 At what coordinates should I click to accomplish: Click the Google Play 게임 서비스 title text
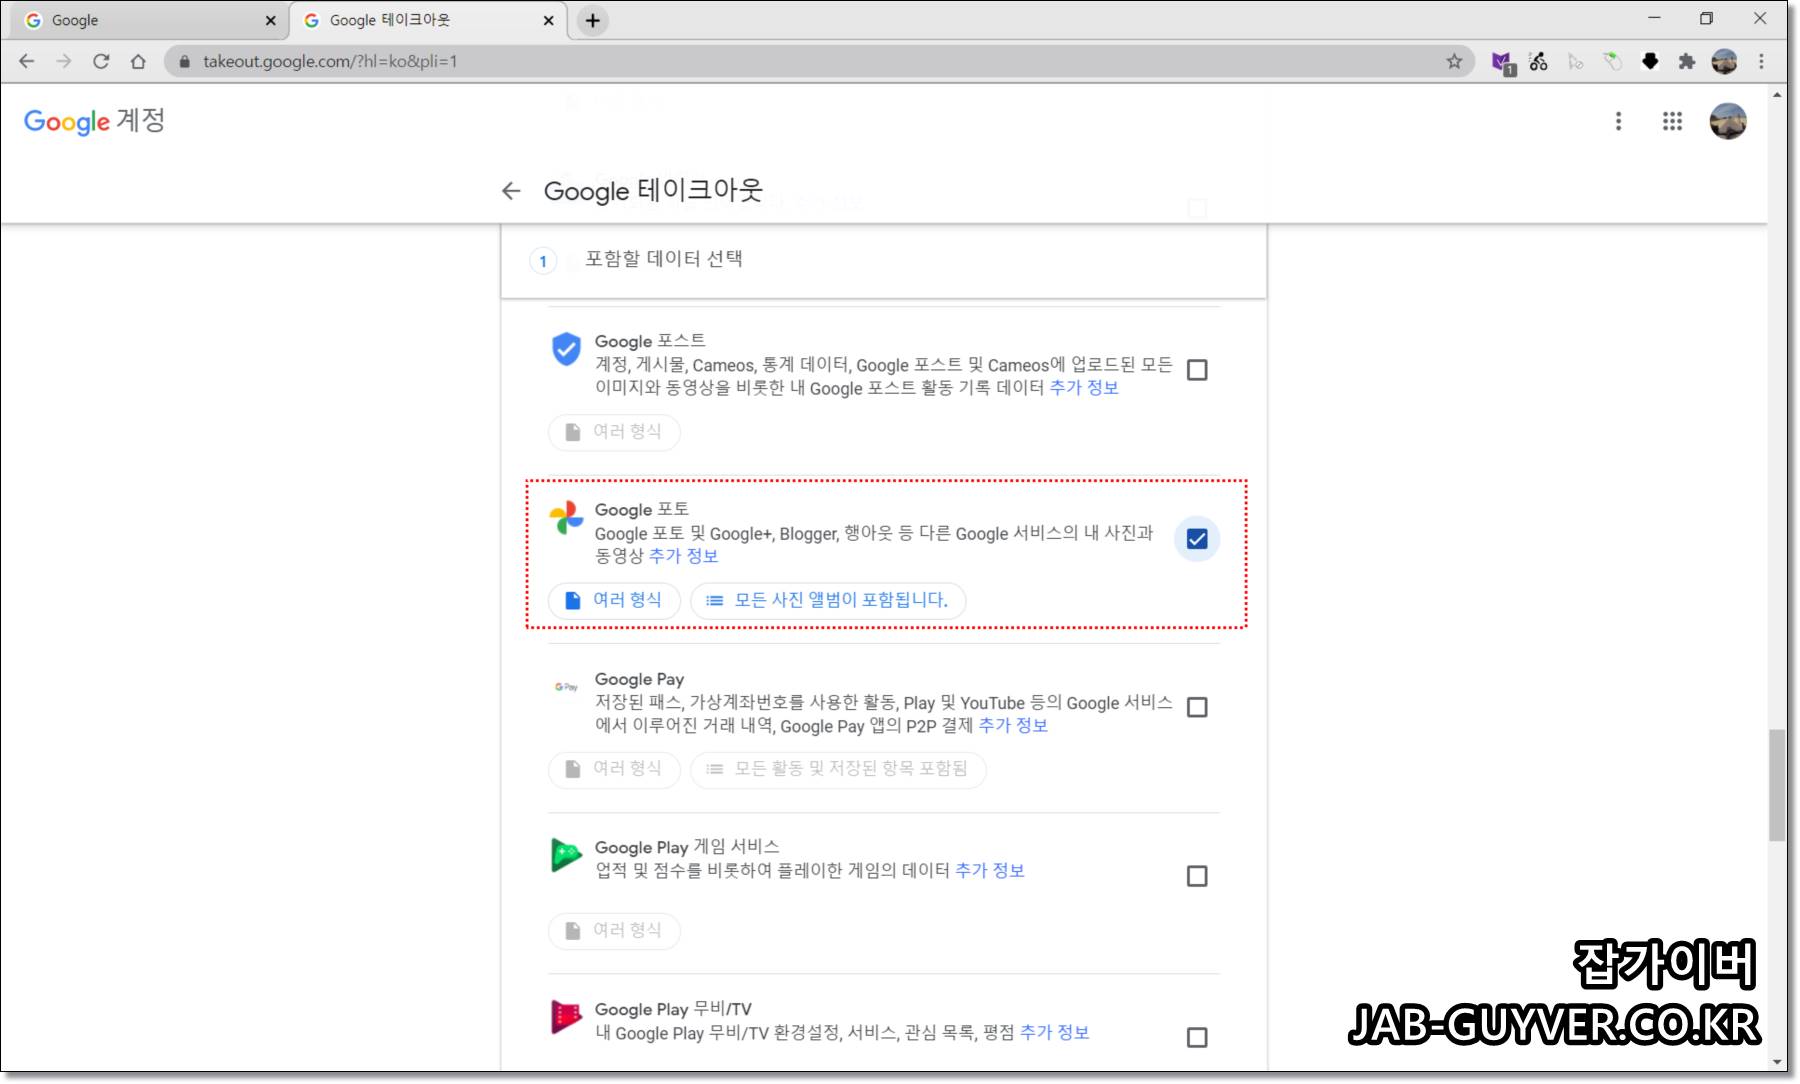(x=687, y=847)
